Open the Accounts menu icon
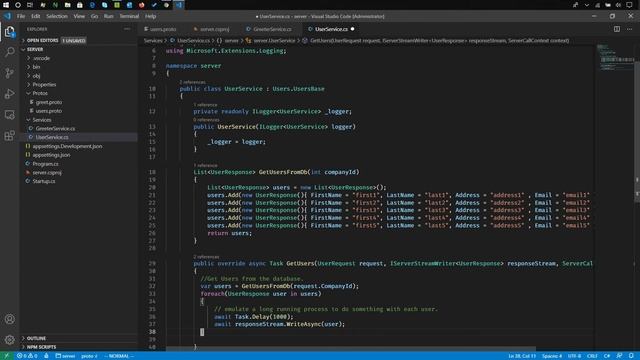 10,319
